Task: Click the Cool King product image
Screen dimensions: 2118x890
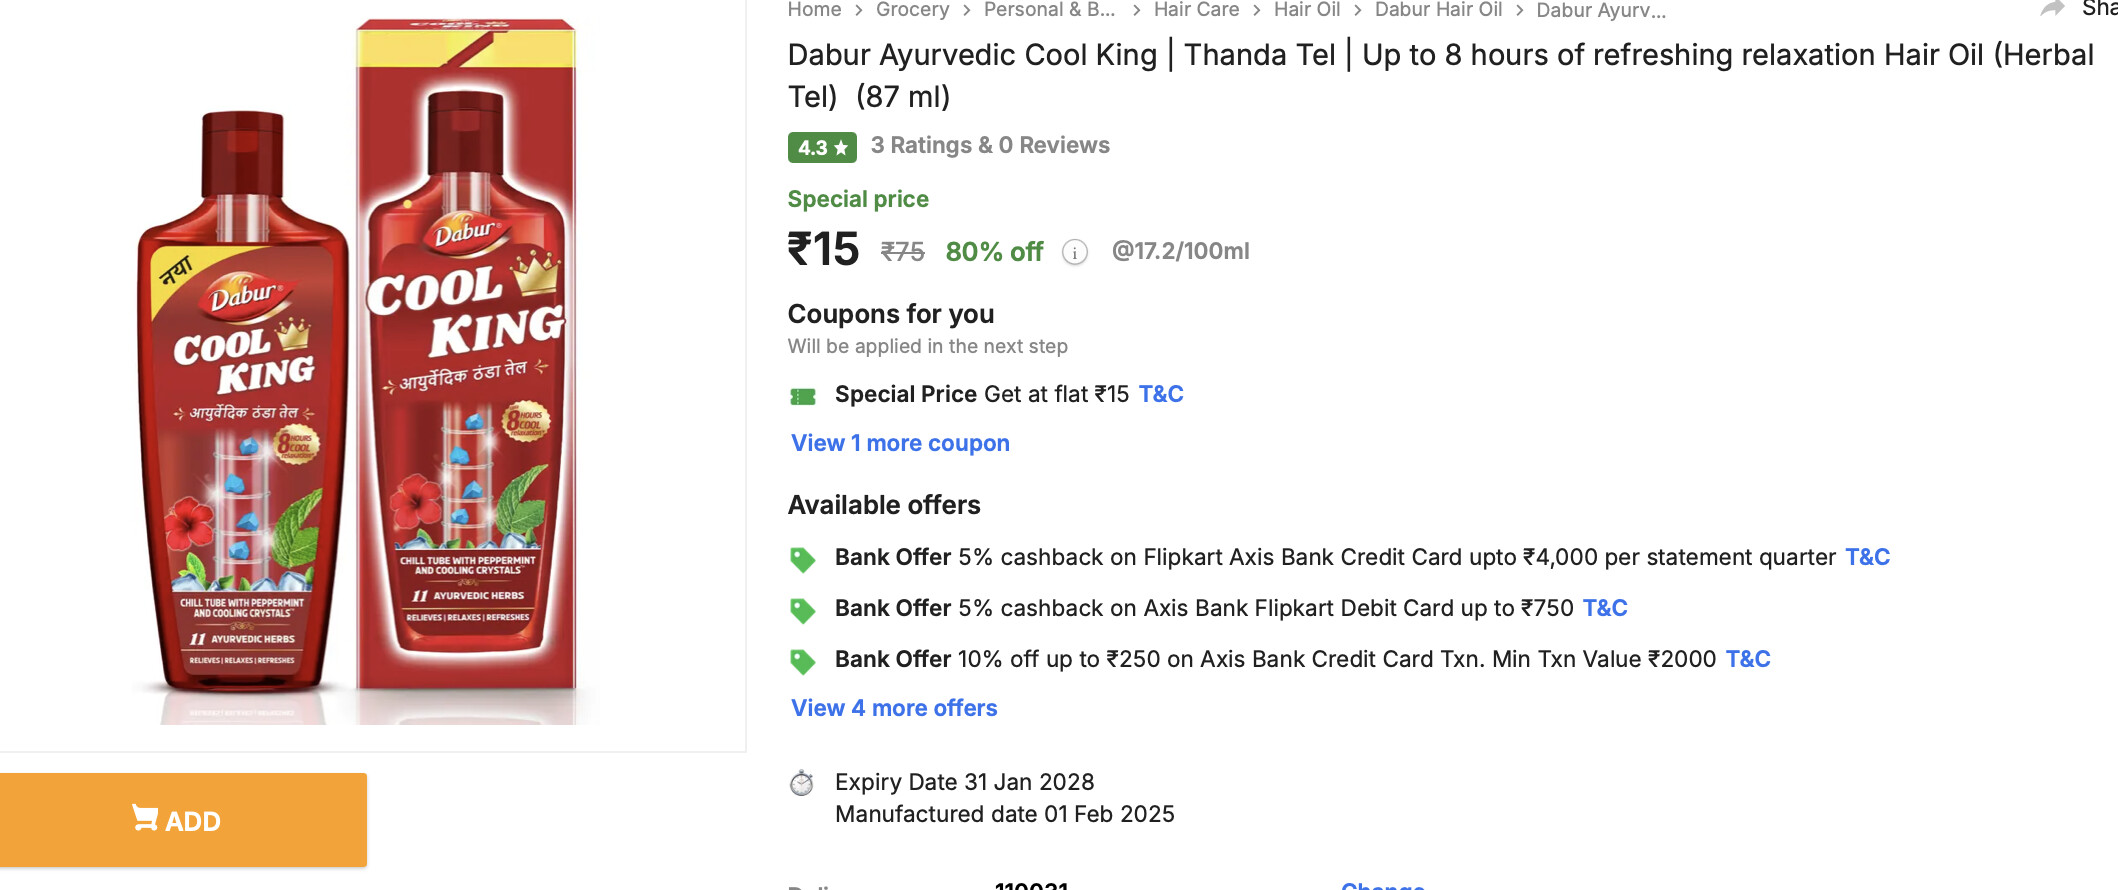Action: tap(360, 370)
